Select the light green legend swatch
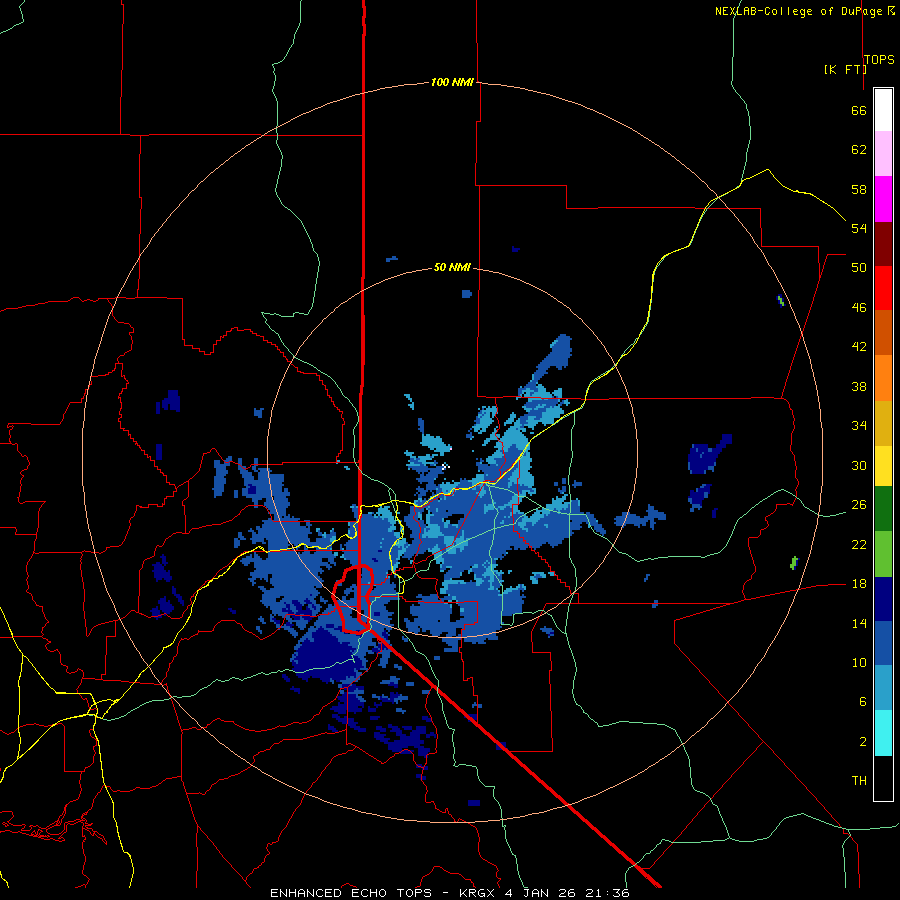This screenshot has height=900, width=900. coord(883,554)
